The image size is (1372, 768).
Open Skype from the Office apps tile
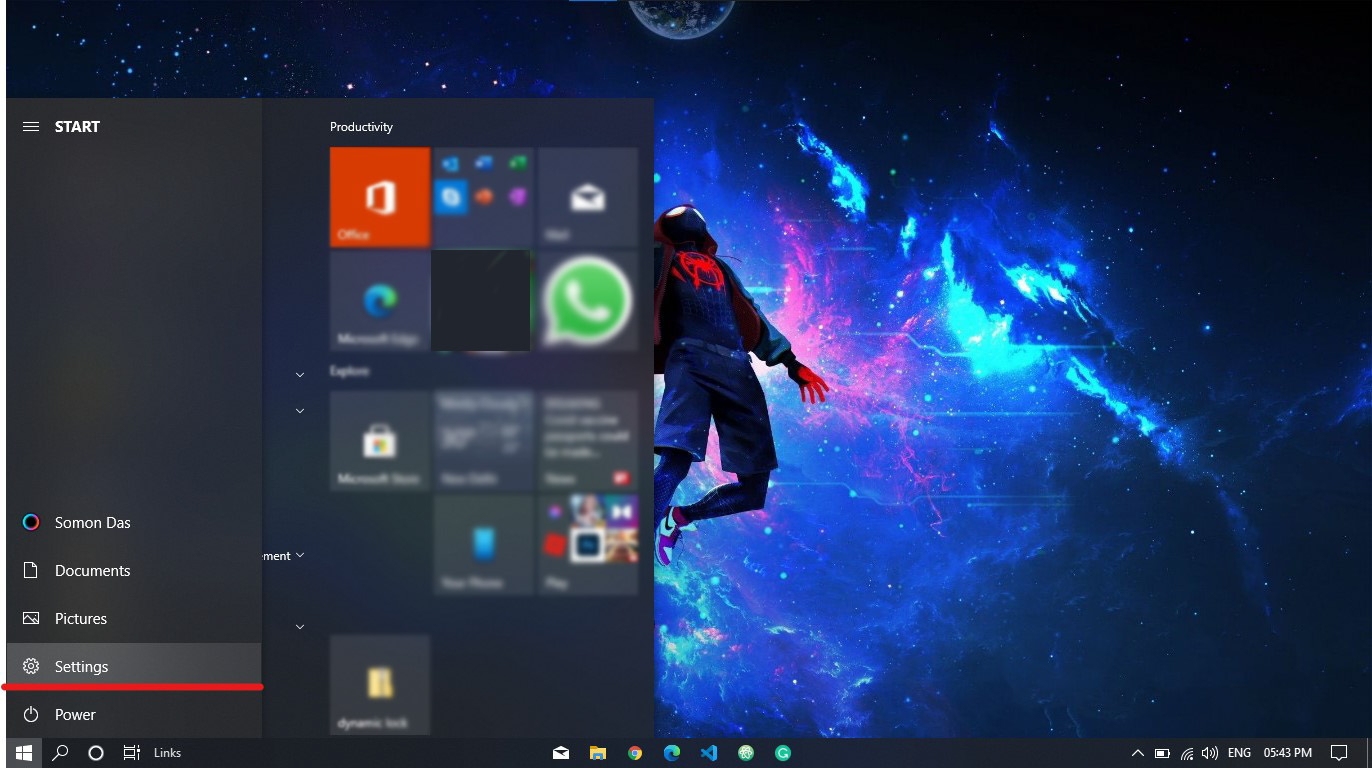451,198
